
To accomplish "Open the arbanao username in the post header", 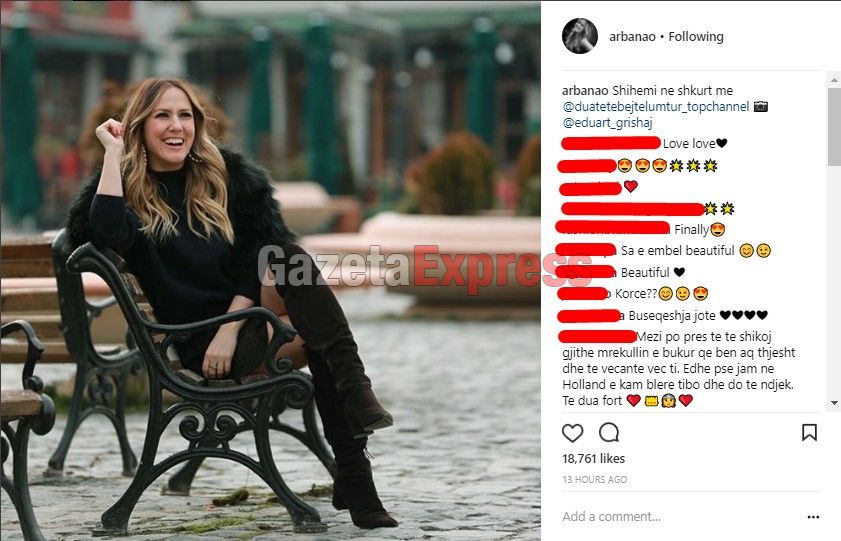I will (632, 36).
